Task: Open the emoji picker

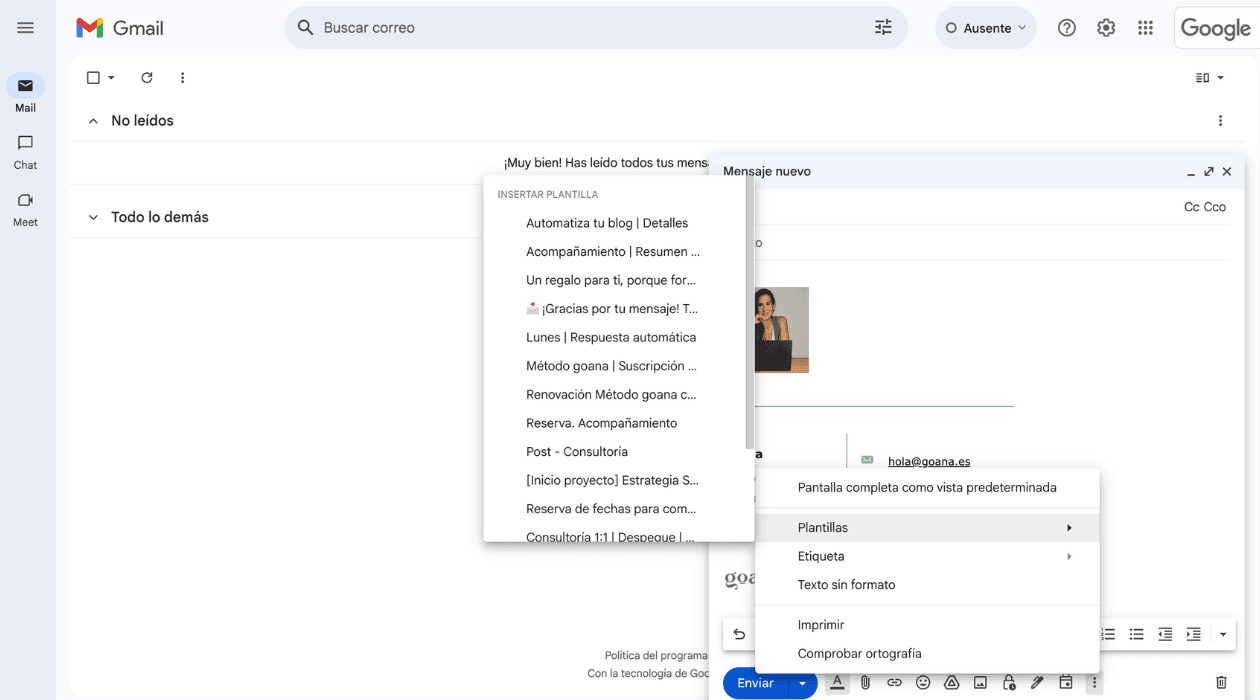Action: (923, 683)
